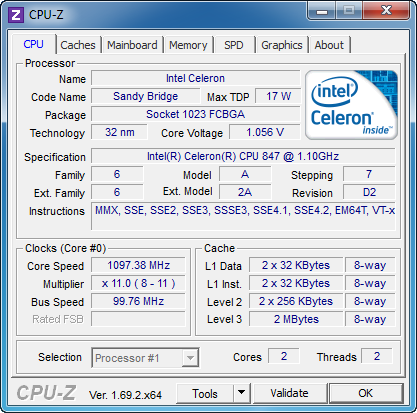Click the Stepping value '7'

click(x=369, y=174)
